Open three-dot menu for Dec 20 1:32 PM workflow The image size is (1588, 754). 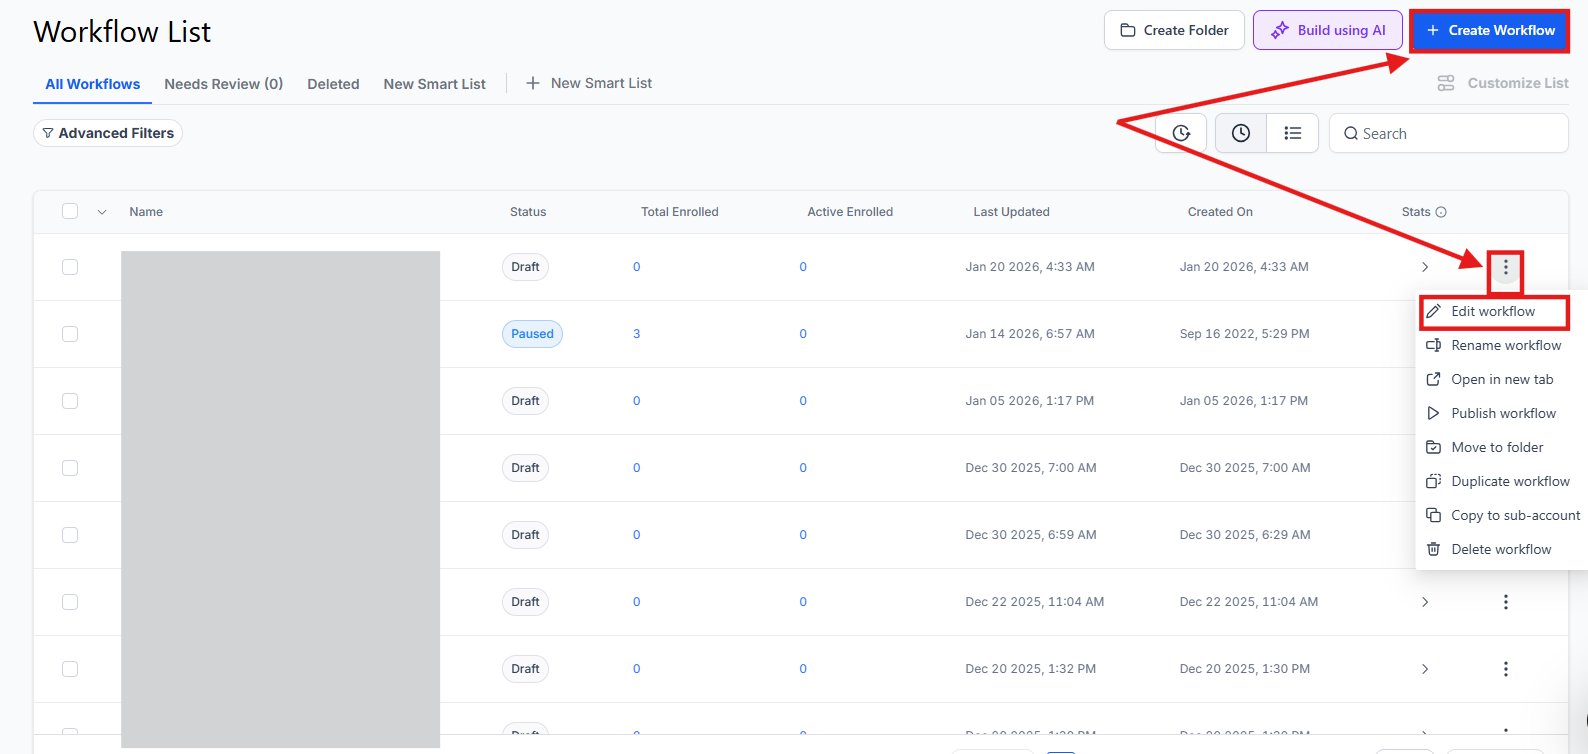coord(1505,669)
